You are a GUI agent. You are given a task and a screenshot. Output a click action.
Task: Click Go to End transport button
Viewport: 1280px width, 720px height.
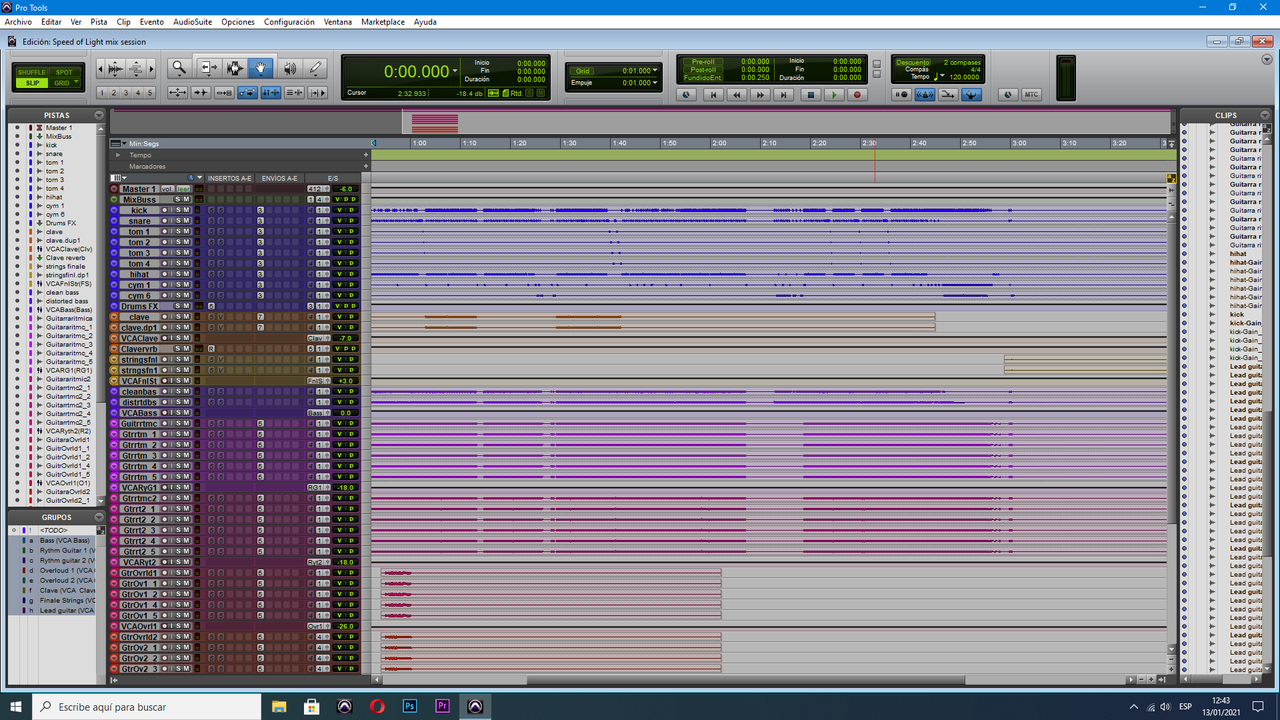click(783, 95)
